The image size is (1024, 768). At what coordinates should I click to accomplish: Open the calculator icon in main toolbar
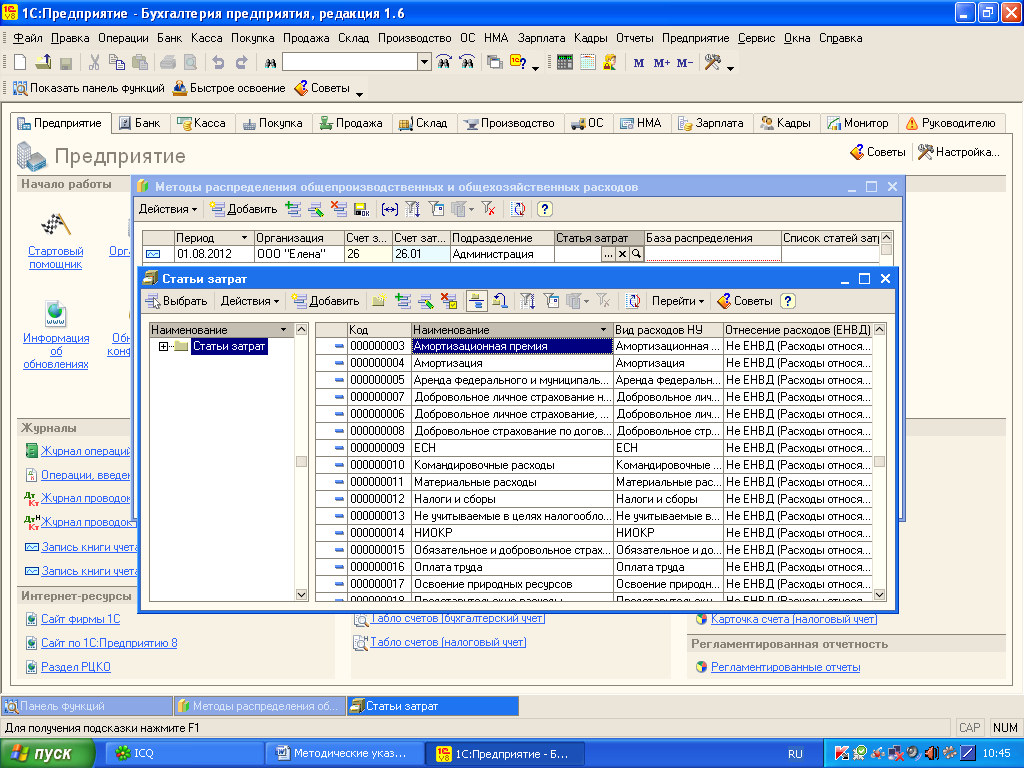click(565, 63)
